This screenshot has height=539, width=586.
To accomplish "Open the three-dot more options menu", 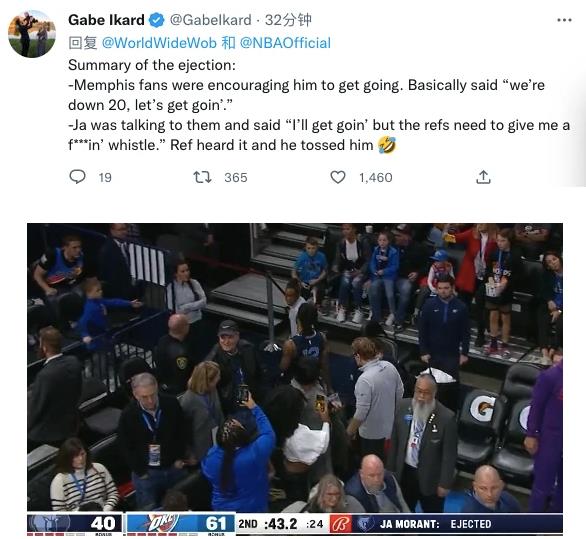I will [564, 20].
